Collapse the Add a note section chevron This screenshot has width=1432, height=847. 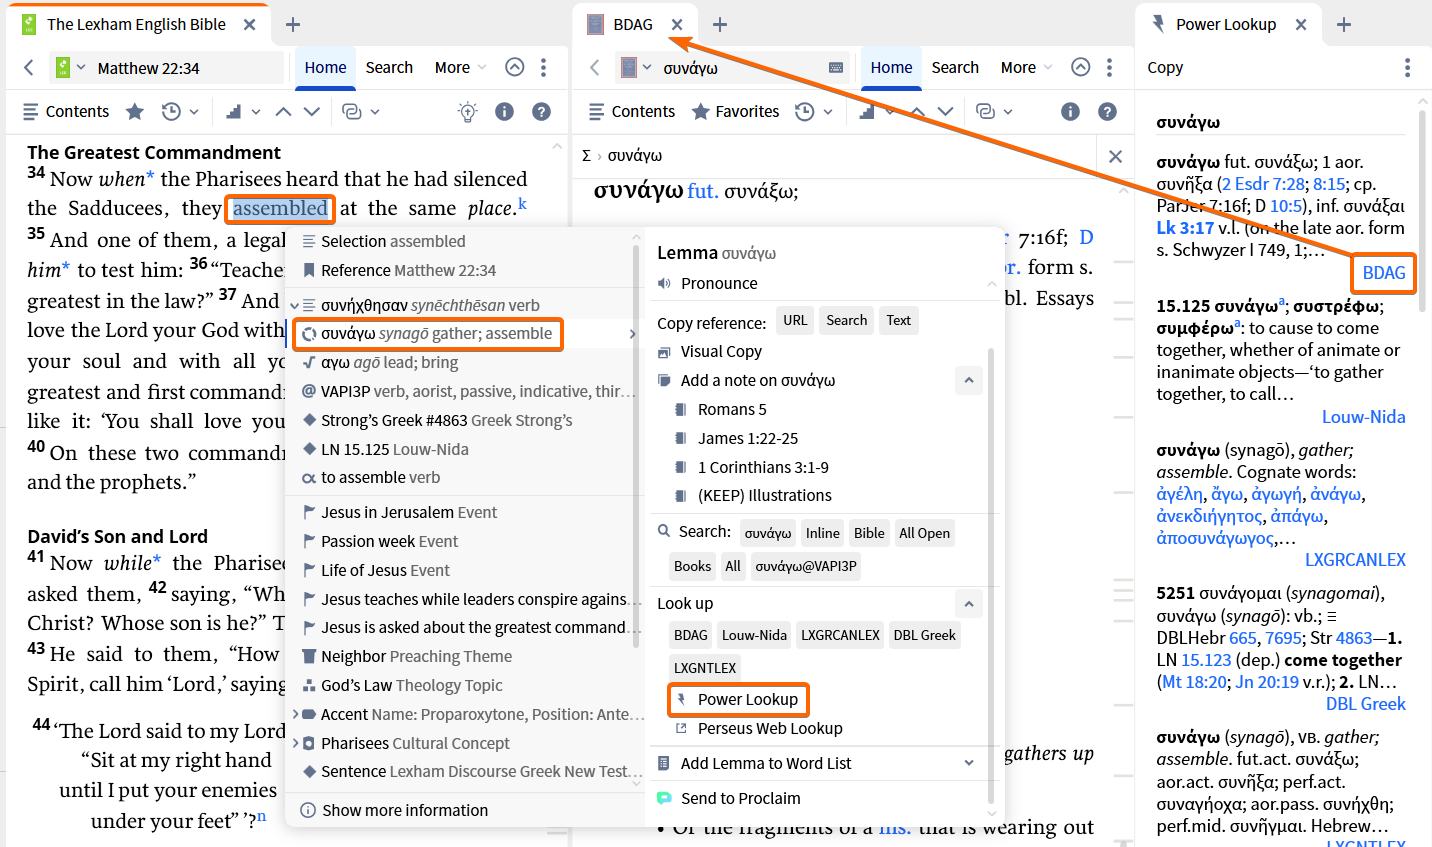point(968,380)
